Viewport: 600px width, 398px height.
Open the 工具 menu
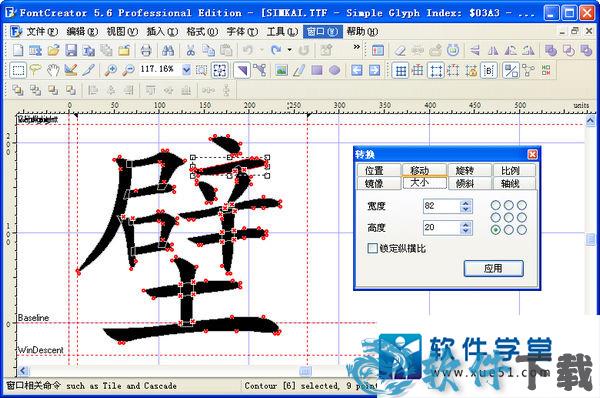(282, 31)
